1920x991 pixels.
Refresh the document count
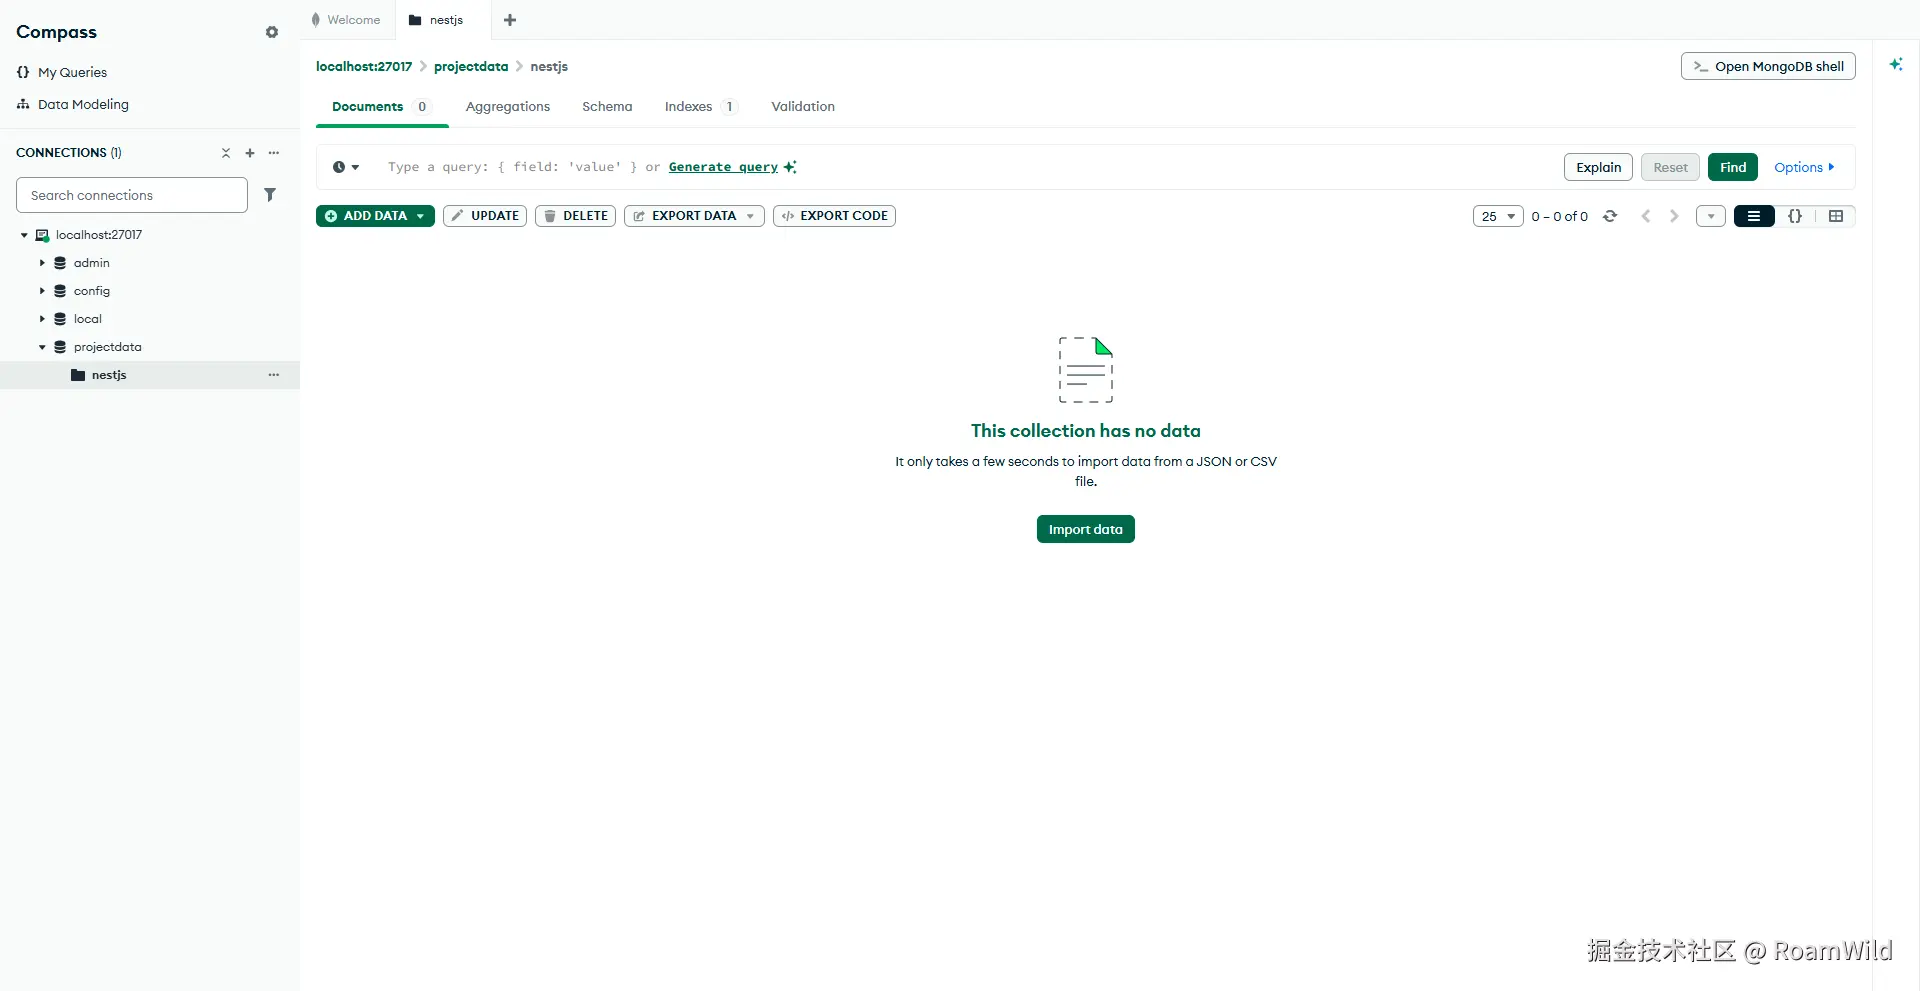[1610, 216]
